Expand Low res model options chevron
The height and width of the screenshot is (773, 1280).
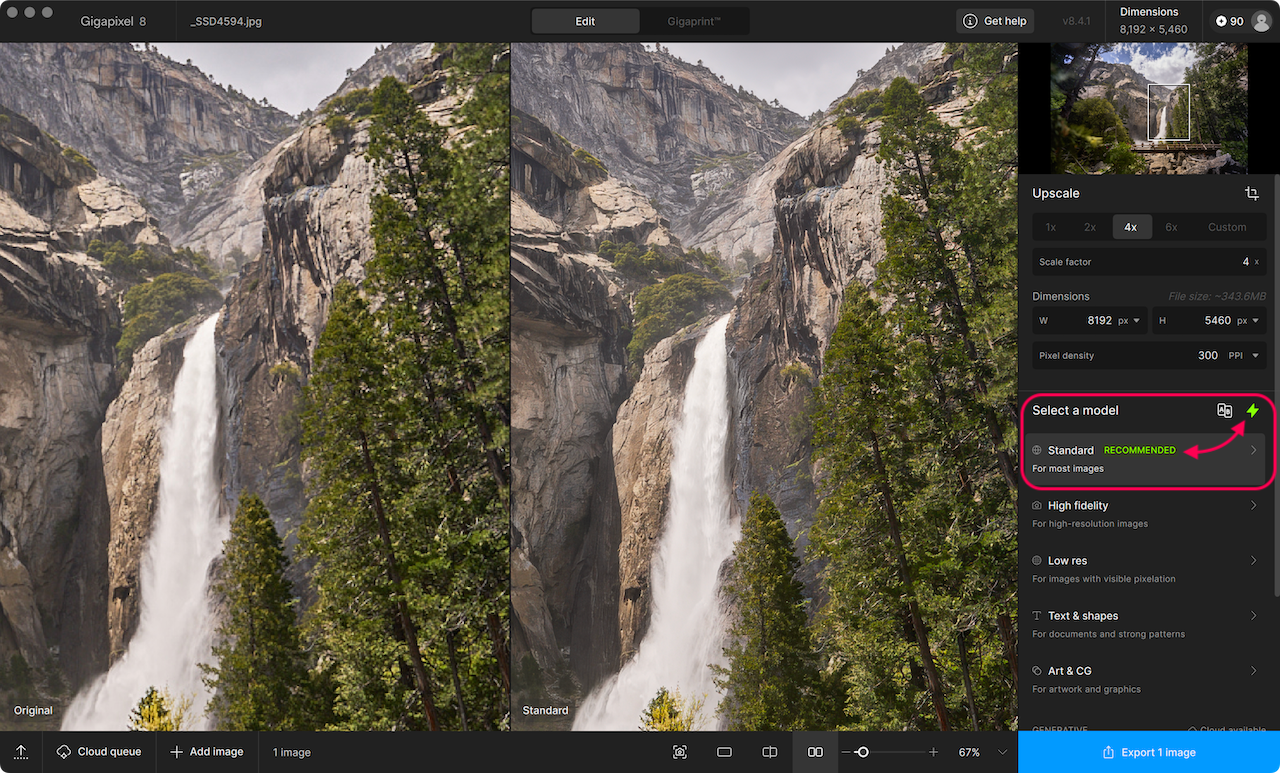(x=1253, y=561)
